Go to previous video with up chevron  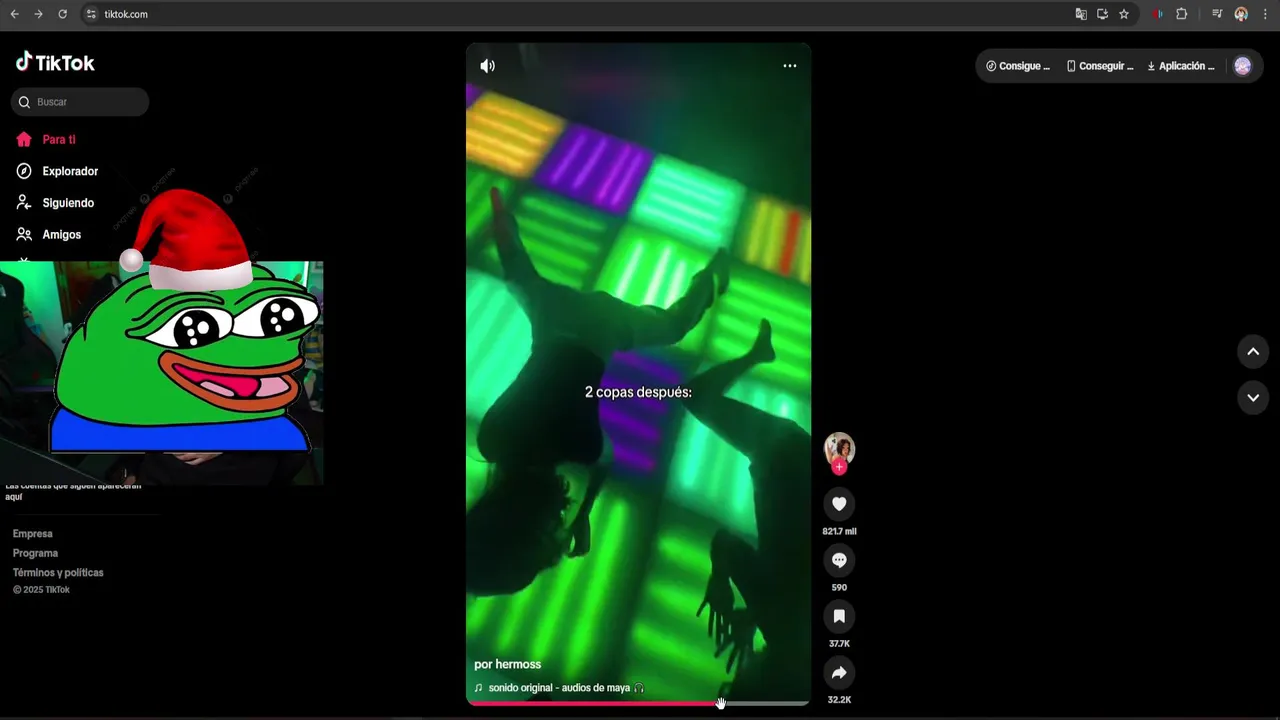pos(1253,352)
